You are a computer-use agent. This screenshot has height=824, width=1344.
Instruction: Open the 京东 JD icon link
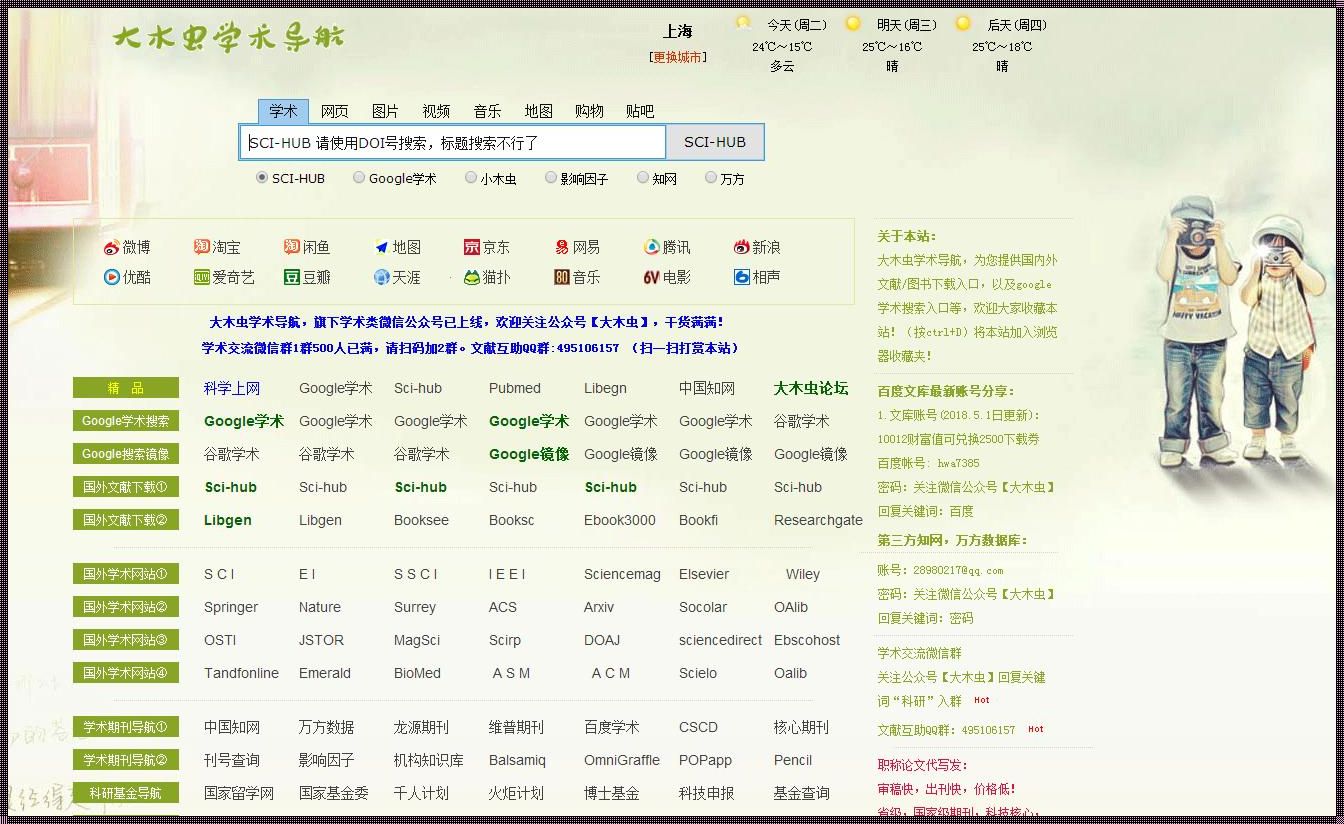487,247
